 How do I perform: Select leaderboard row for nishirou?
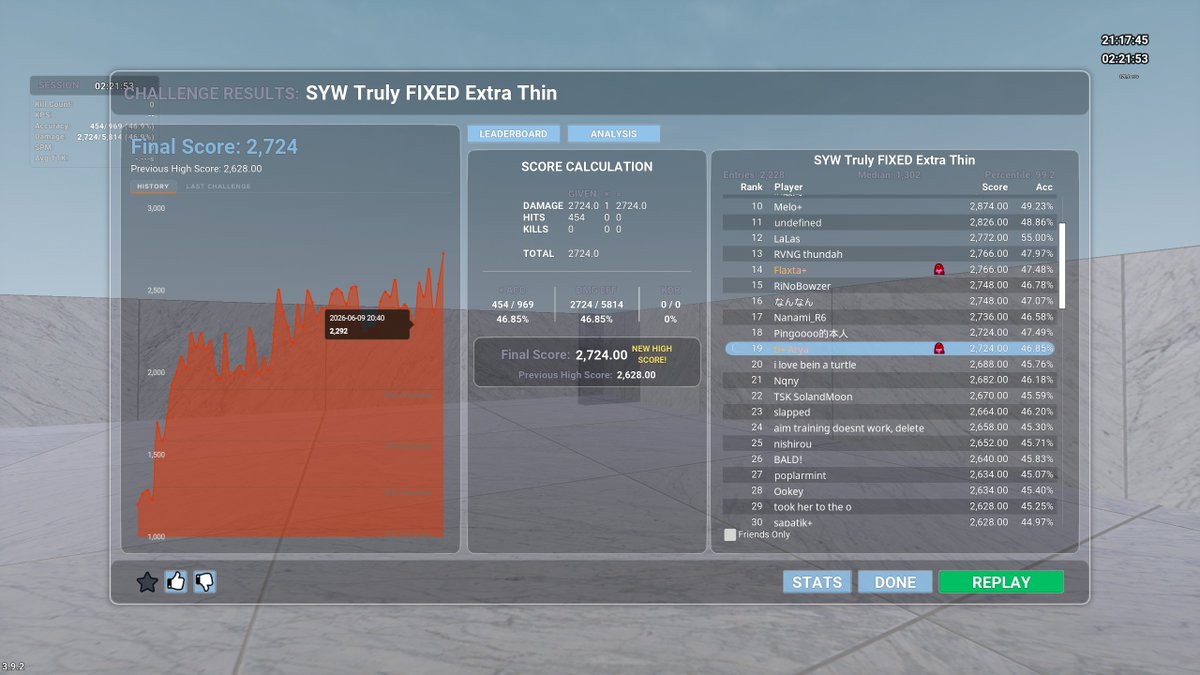[x=889, y=443]
